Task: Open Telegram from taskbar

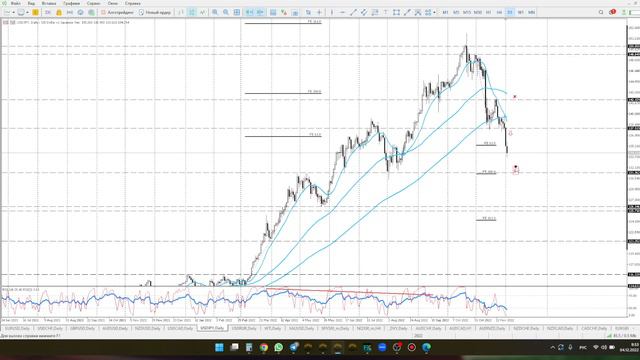Action: point(293,347)
